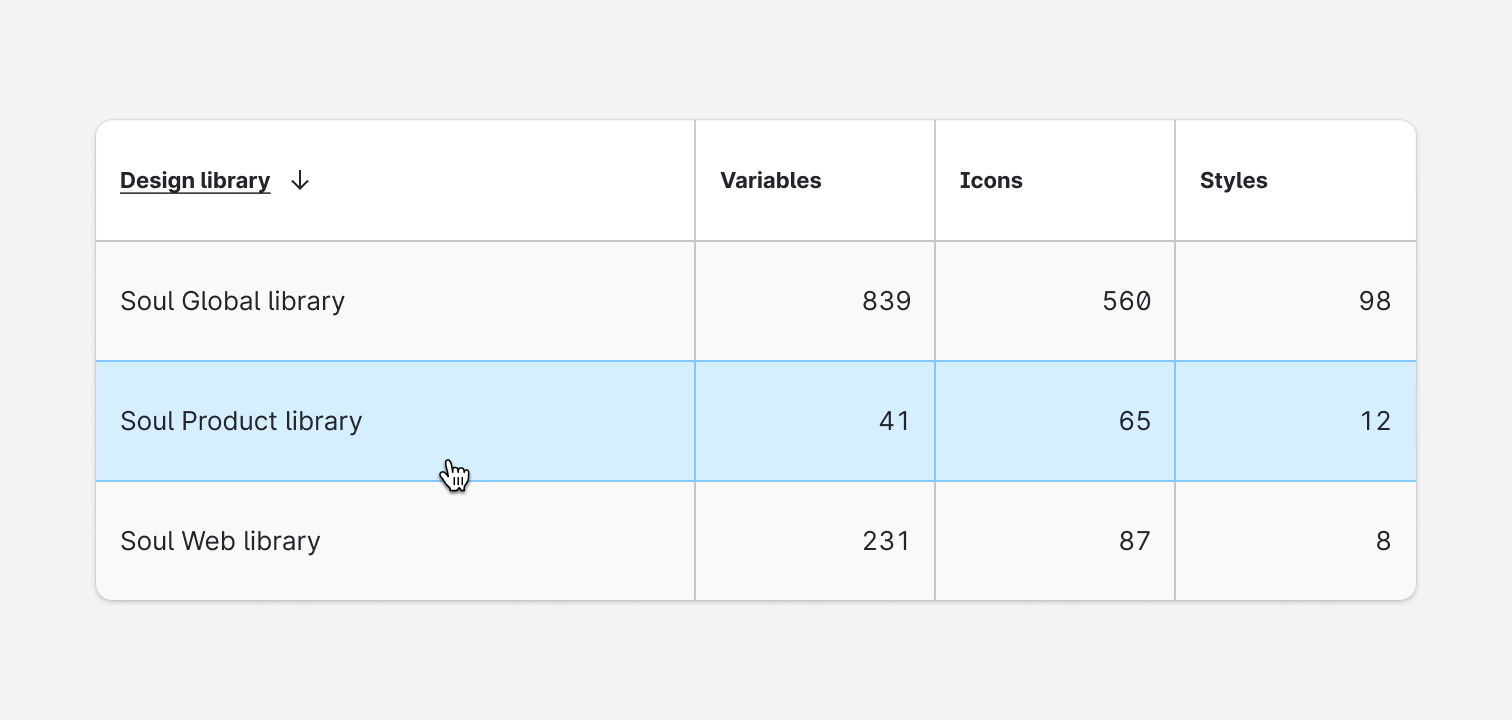Sort the table by Icons column
Screen dimensions: 1512x720
[990, 180]
